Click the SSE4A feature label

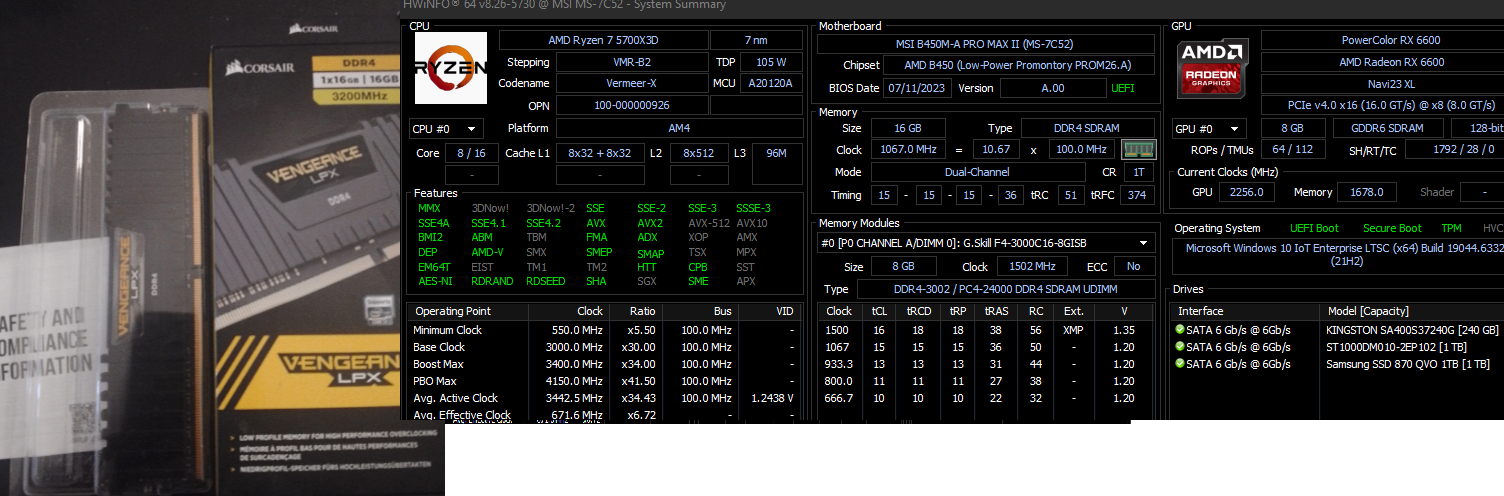click(x=434, y=223)
